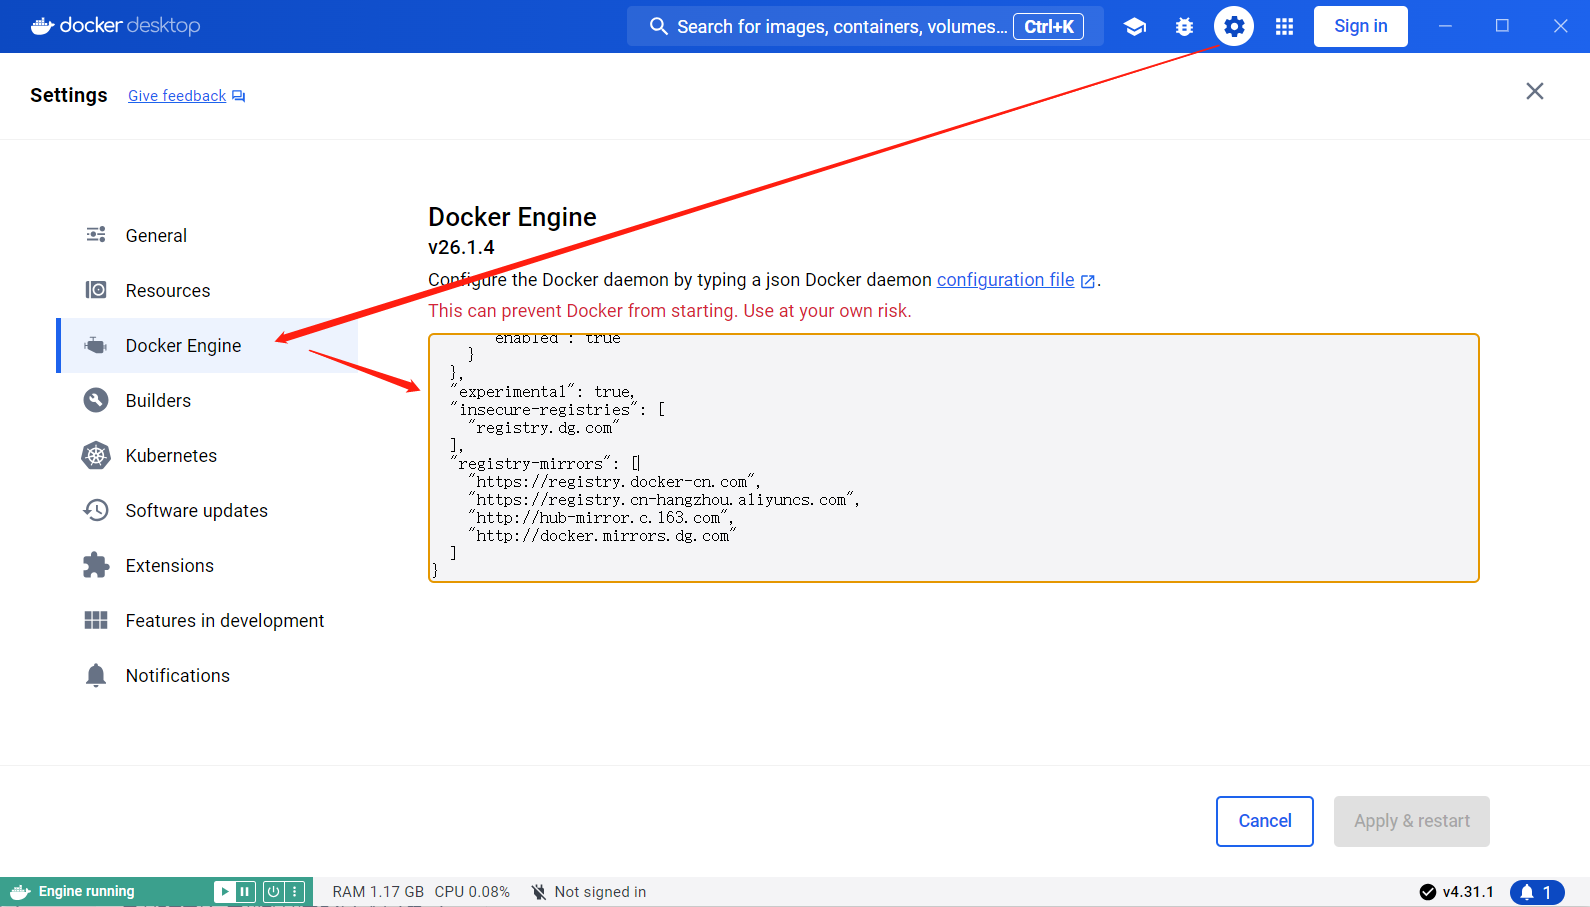Click the Give feedback link

coord(177,96)
